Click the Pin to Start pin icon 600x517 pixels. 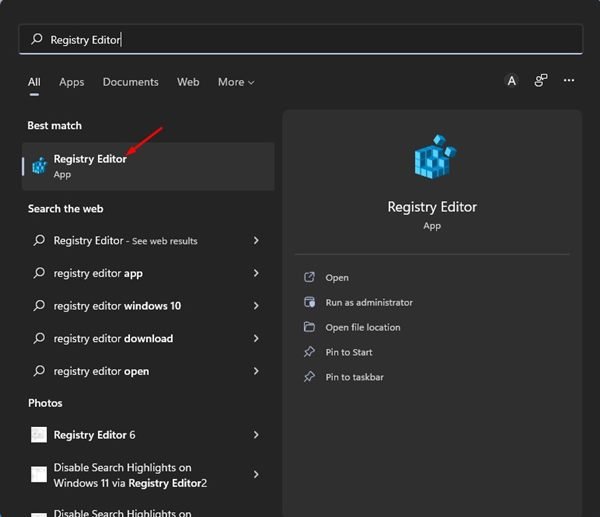pyautogui.click(x=309, y=352)
